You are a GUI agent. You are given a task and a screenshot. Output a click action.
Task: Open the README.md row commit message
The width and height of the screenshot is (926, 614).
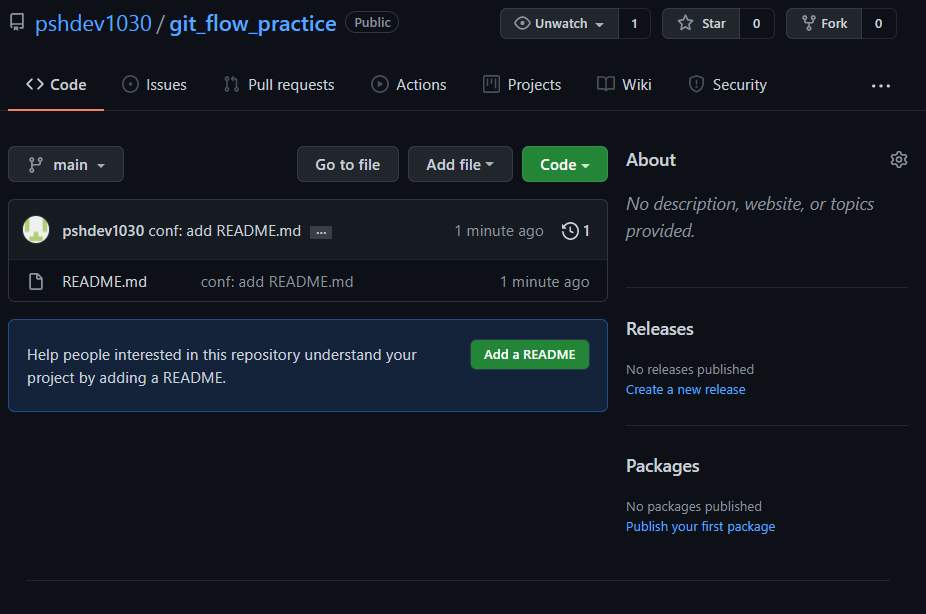pyautogui.click(x=277, y=282)
